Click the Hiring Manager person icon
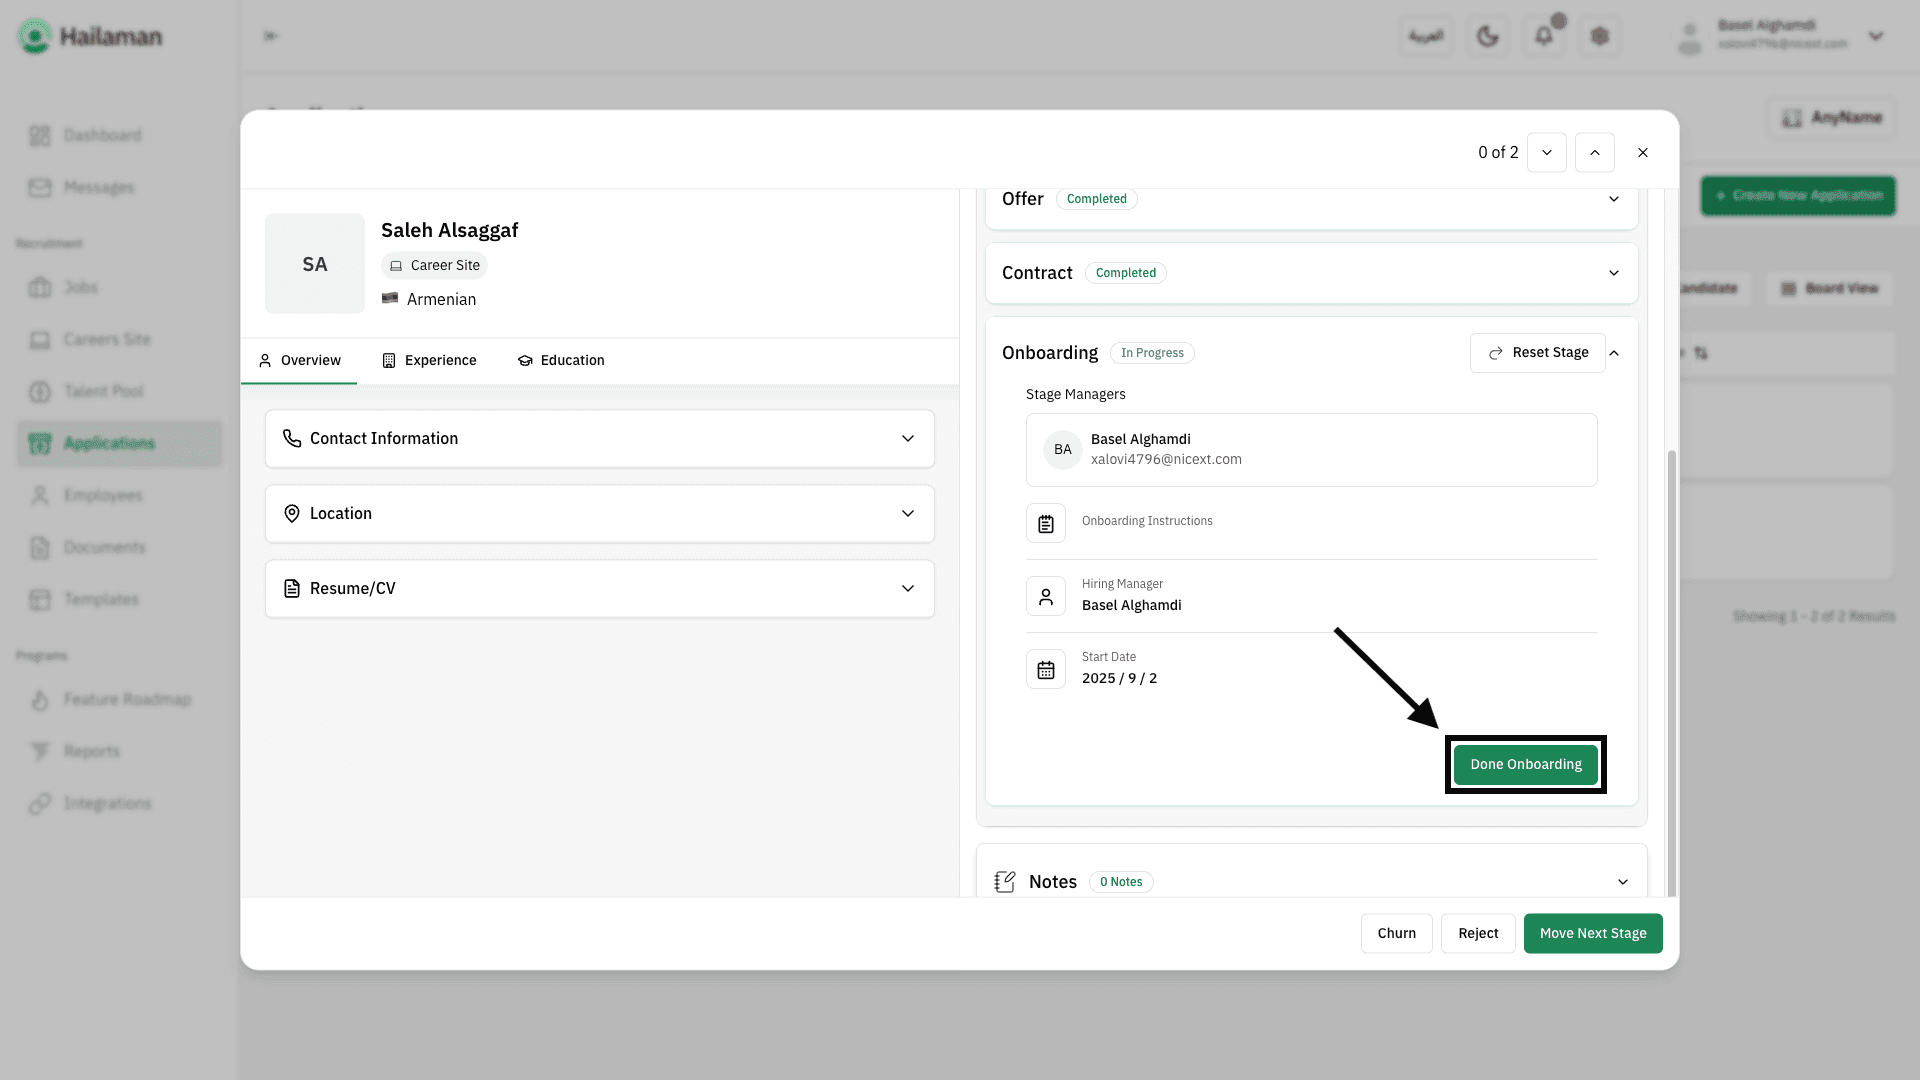Viewport: 1920px width, 1080px height. (x=1046, y=597)
